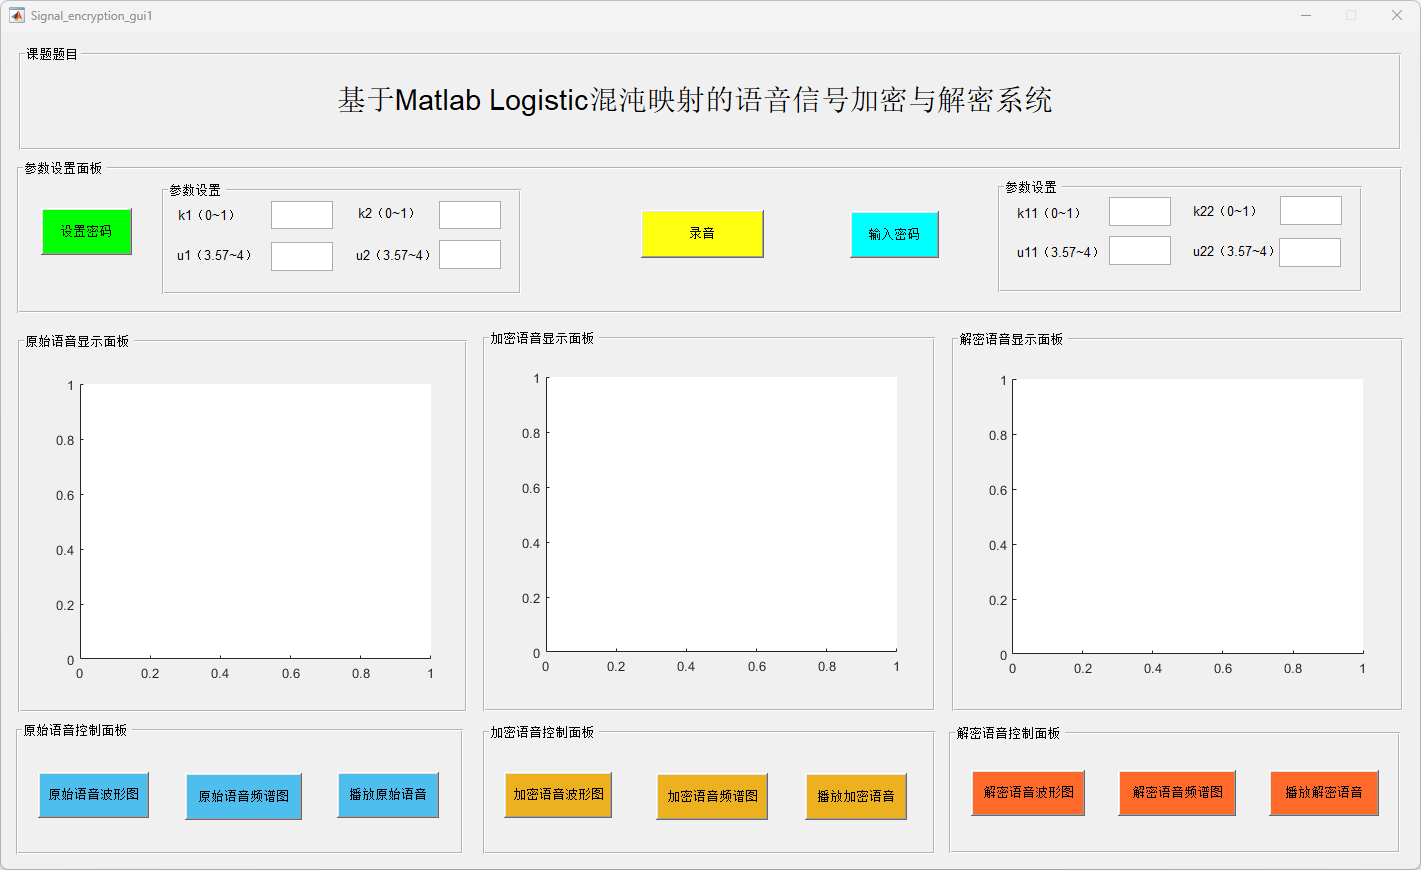Click the u22（3.57~4）label
Screen dimensions: 1421x870
pyautogui.click(x=1234, y=252)
